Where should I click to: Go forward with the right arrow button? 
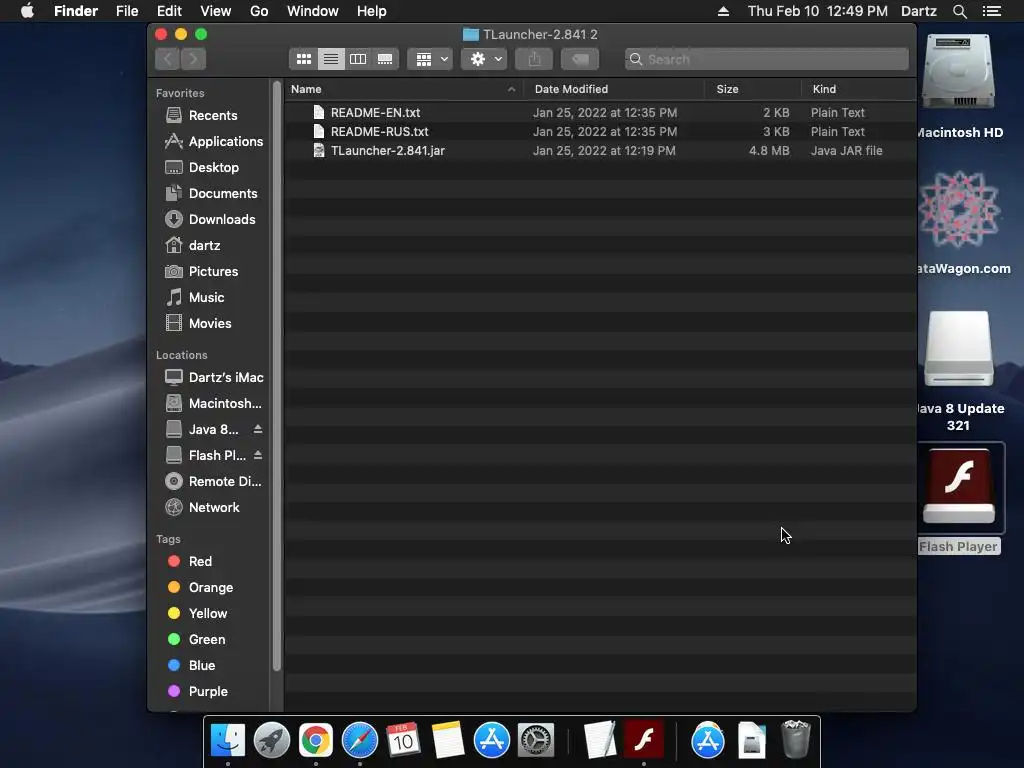pos(193,59)
